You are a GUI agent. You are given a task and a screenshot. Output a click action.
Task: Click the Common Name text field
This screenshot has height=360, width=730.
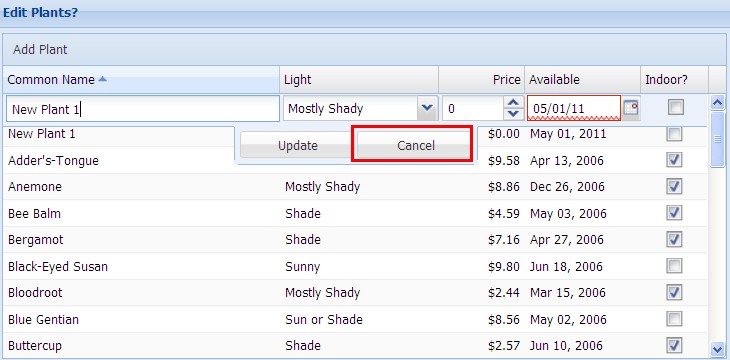pyautogui.click(x=143, y=109)
